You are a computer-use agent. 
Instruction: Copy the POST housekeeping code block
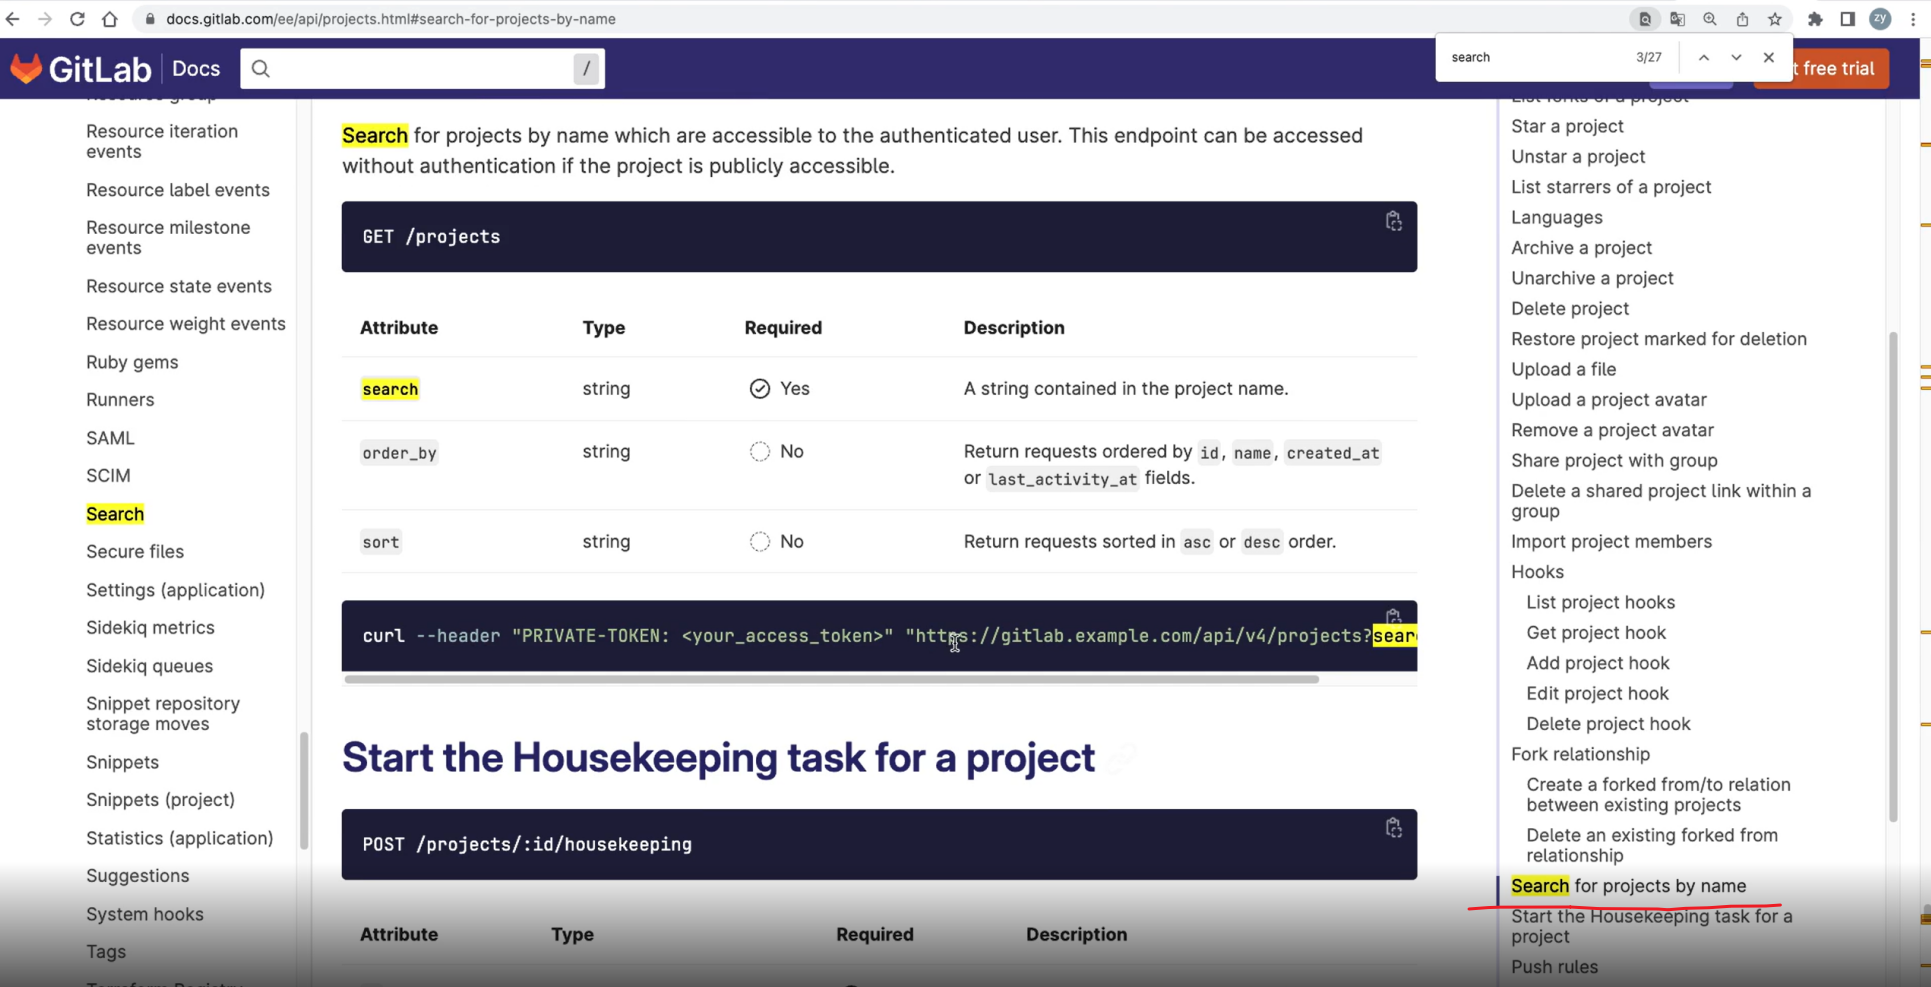pos(1393,828)
